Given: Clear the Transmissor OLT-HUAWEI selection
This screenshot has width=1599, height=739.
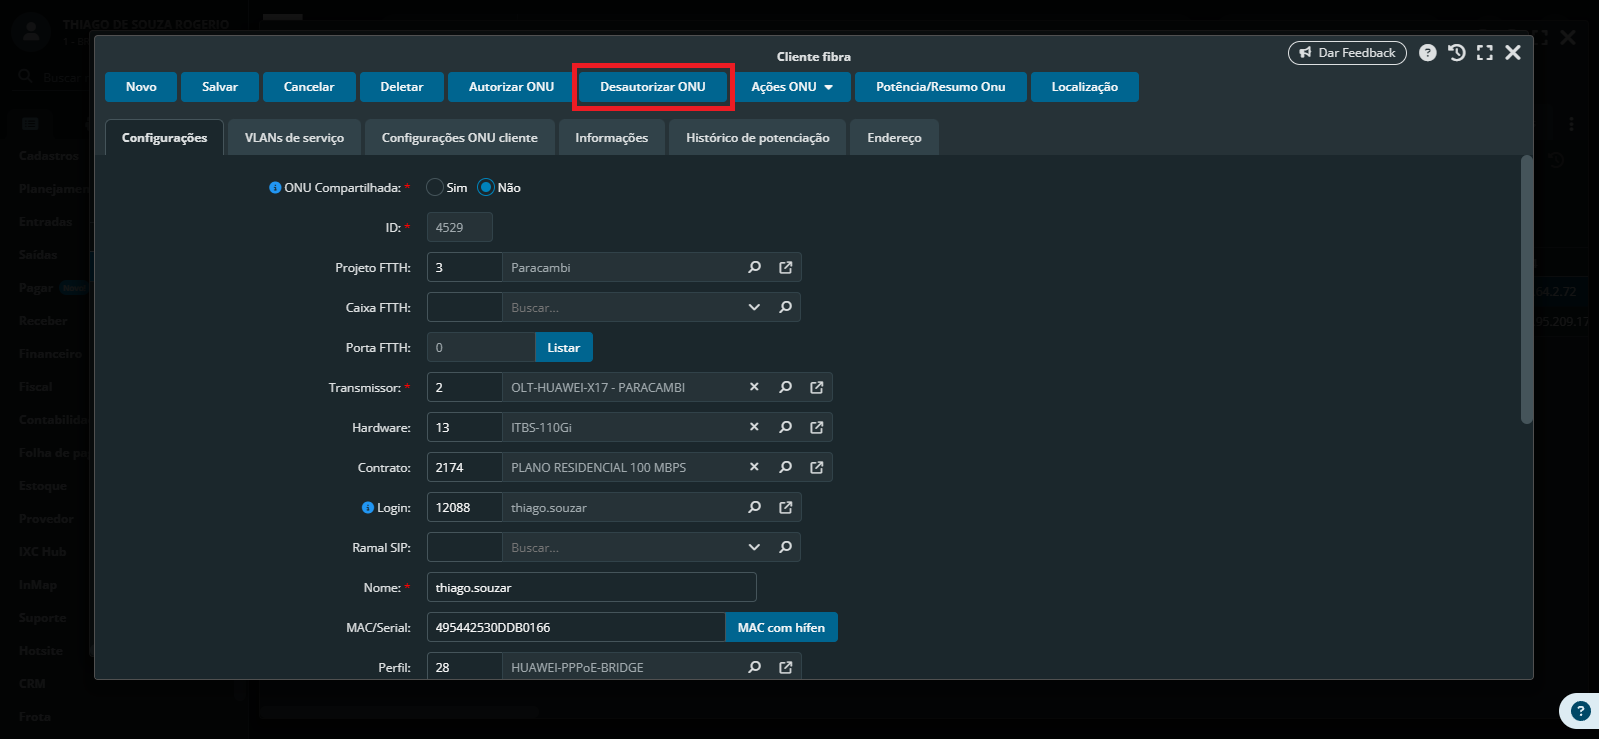Looking at the screenshot, I should click(x=754, y=387).
